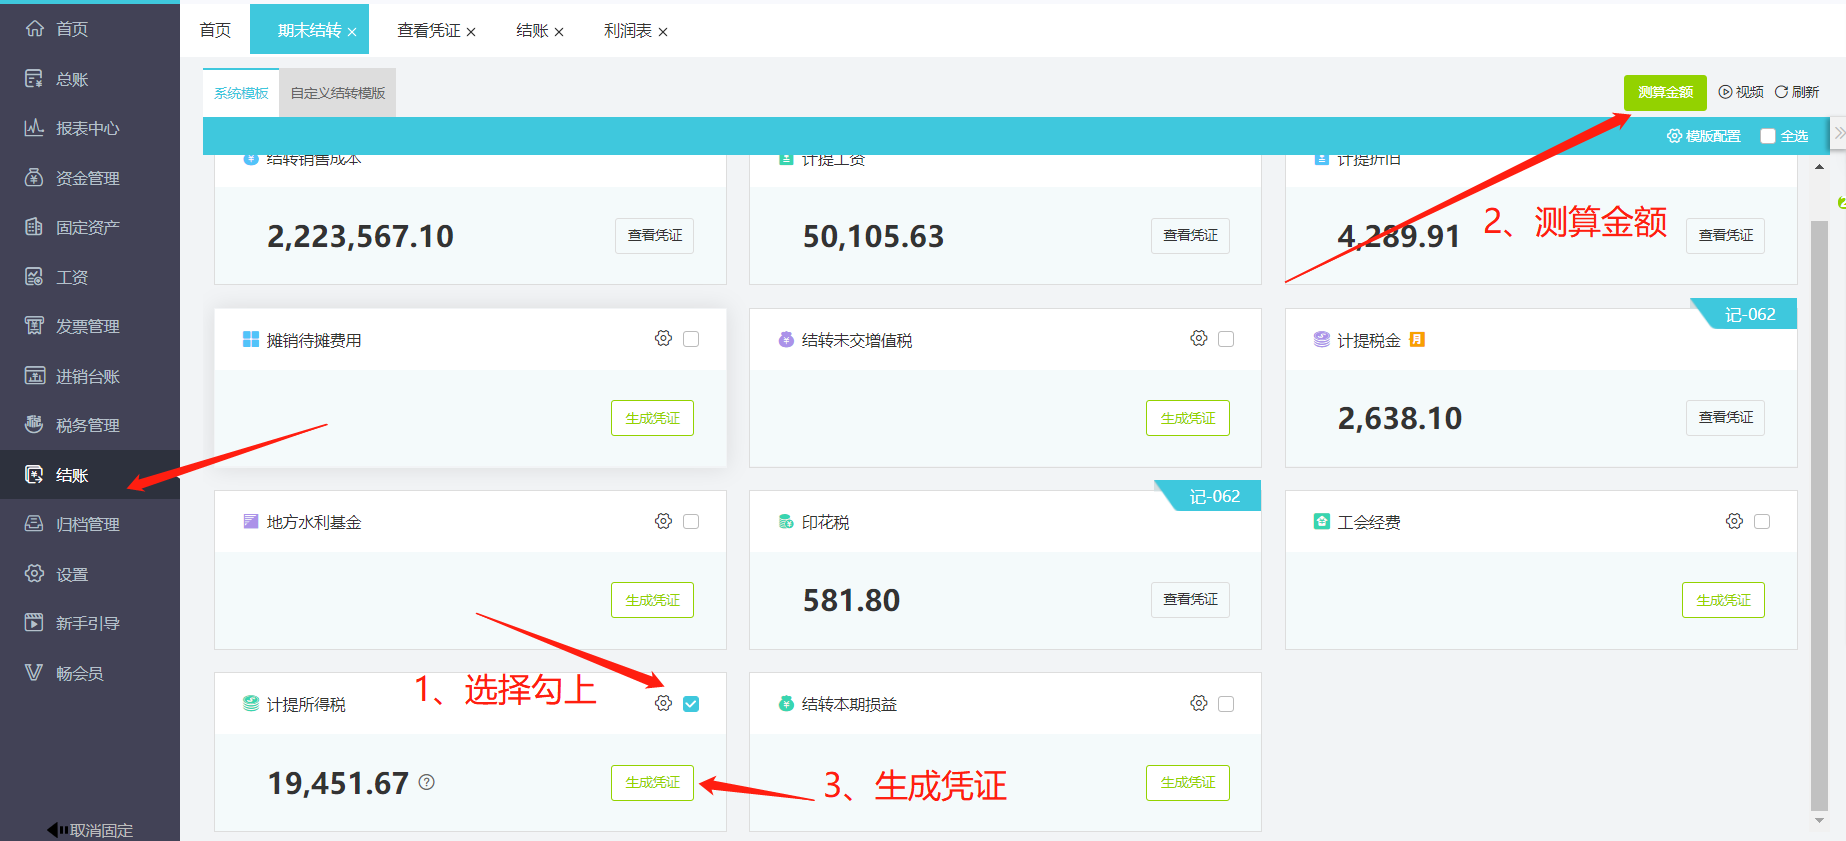Click 查看凭证 on 计提税金 card
Image resolution: width=1846 pixels, height=841 pixels.
(x=1726, y=417)
